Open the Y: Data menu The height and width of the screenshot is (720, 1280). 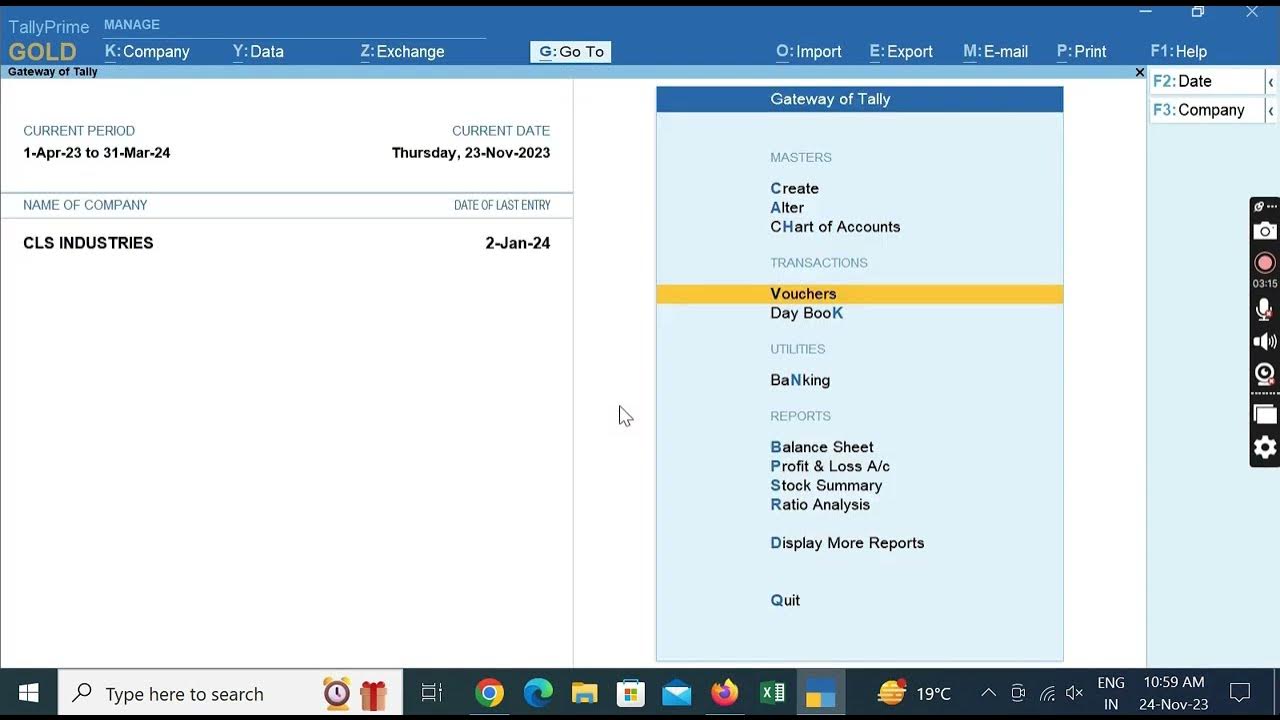coord(258,51)
